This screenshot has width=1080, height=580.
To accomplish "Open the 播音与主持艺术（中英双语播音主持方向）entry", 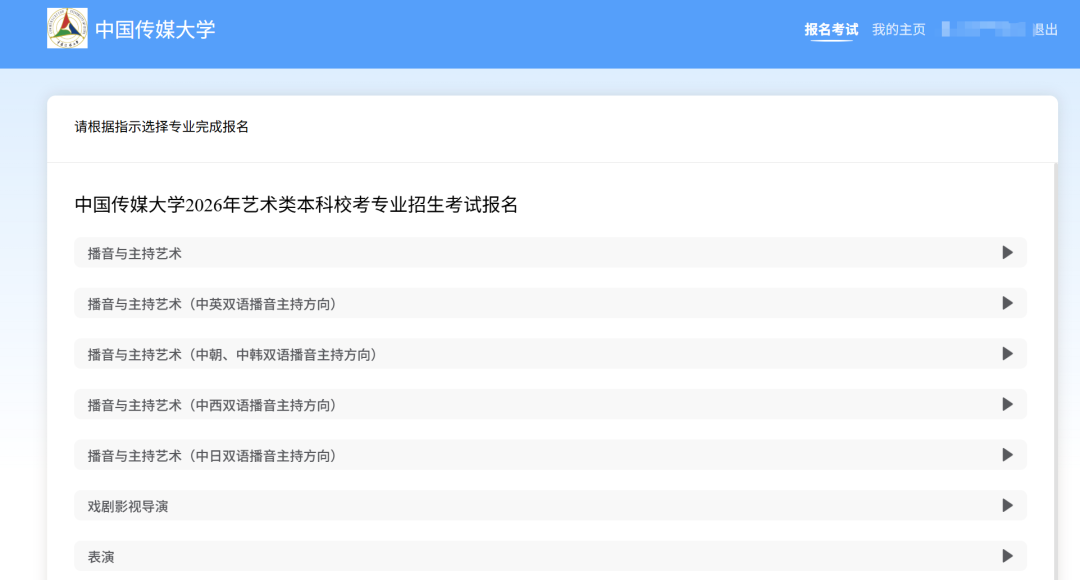I will [212, 304].
